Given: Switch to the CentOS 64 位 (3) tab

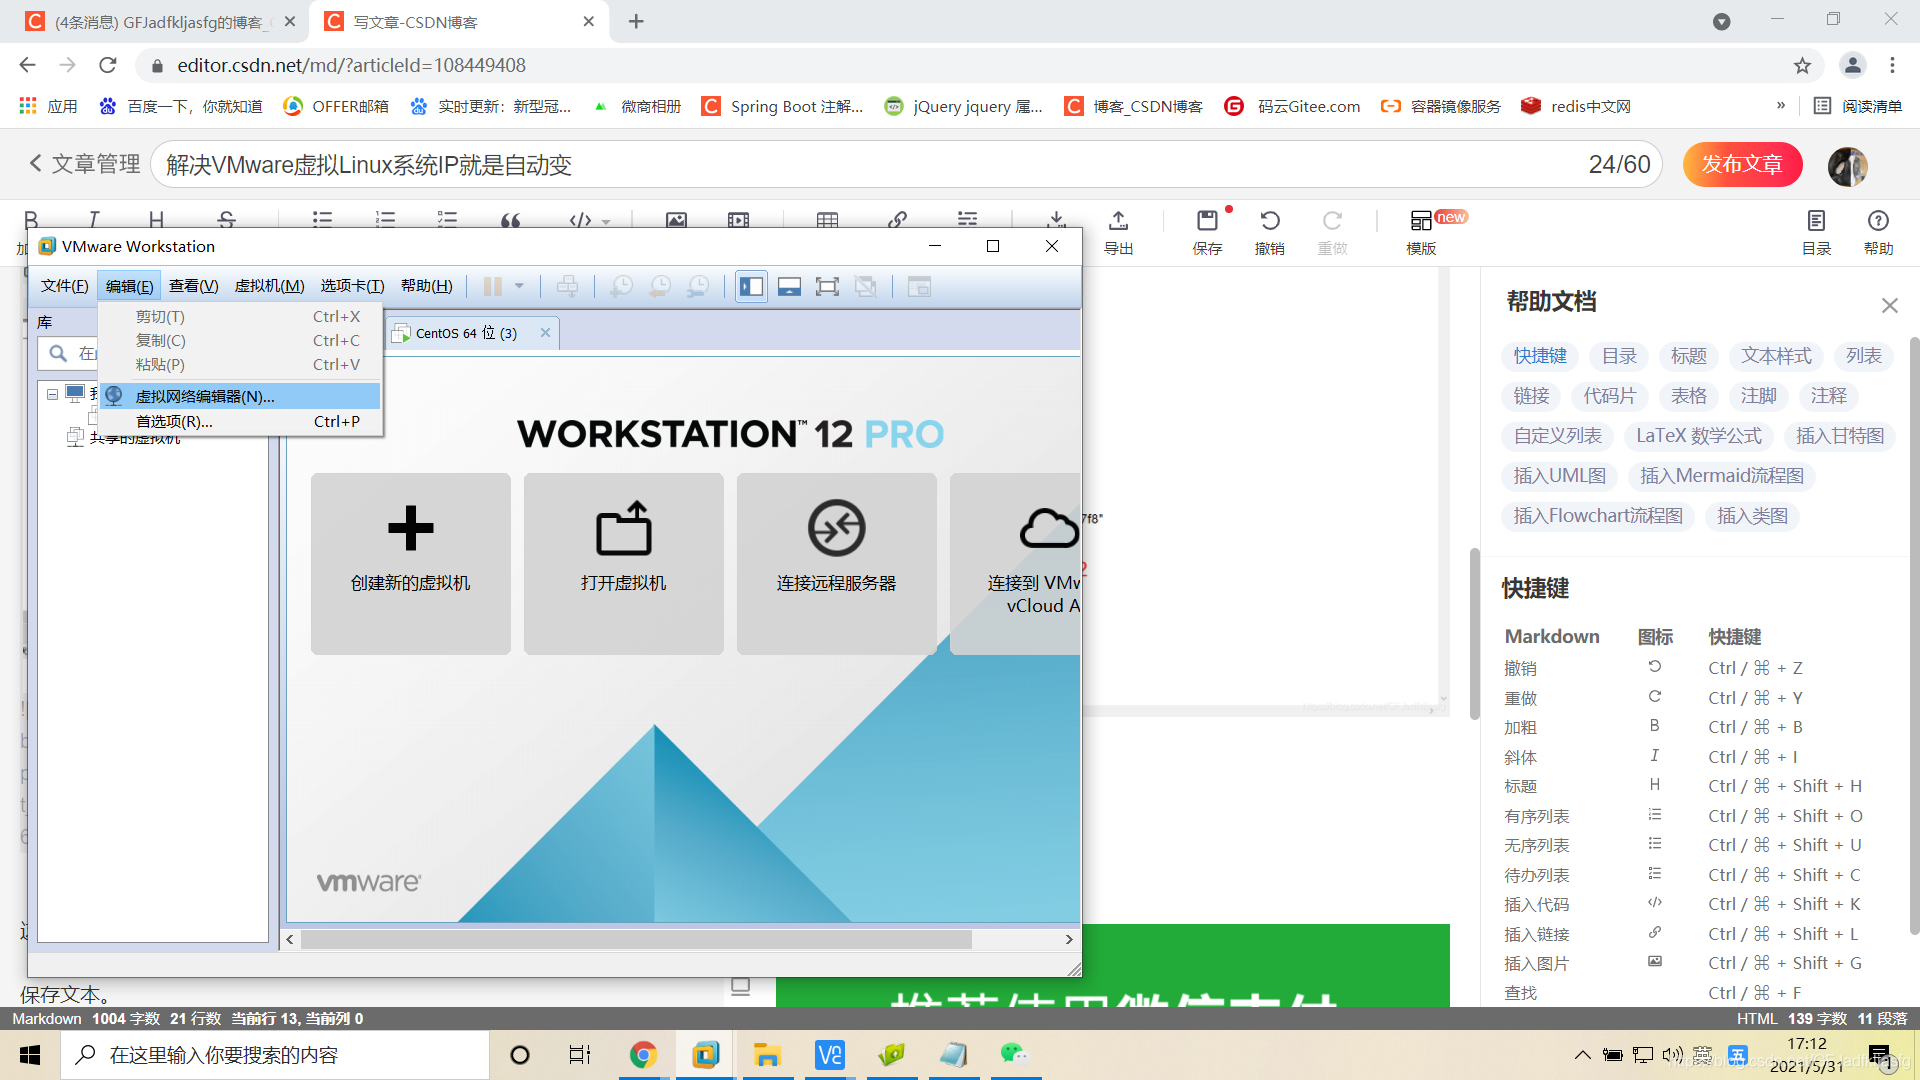Looking at the screenshot, I should (x=466, y=333).
